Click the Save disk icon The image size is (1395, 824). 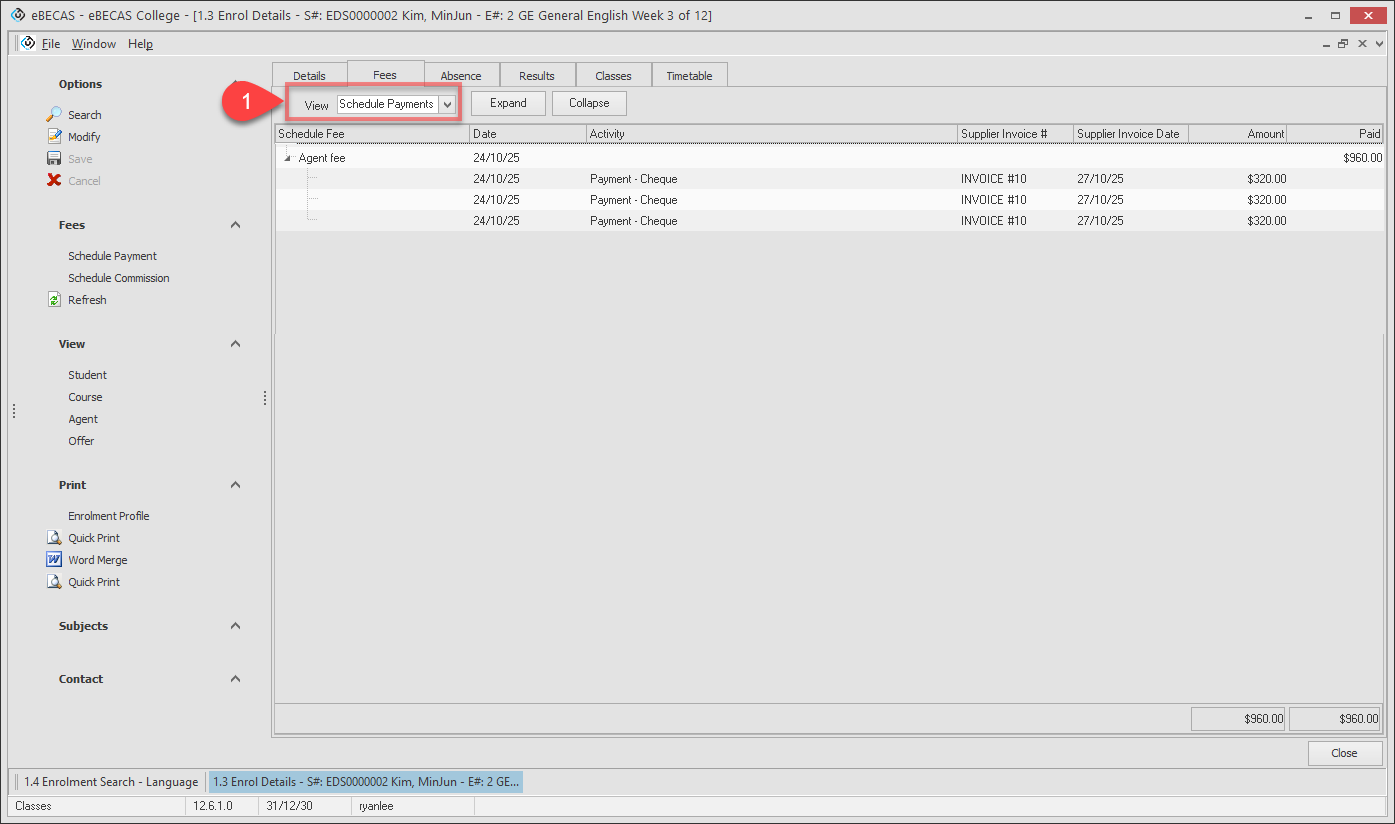[55, 159]
